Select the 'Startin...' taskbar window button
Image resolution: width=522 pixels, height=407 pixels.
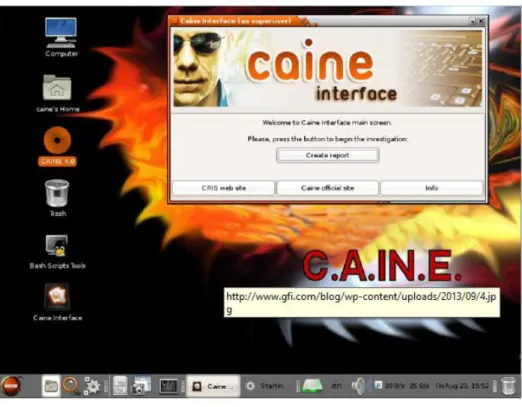click(x=266, y=386)
